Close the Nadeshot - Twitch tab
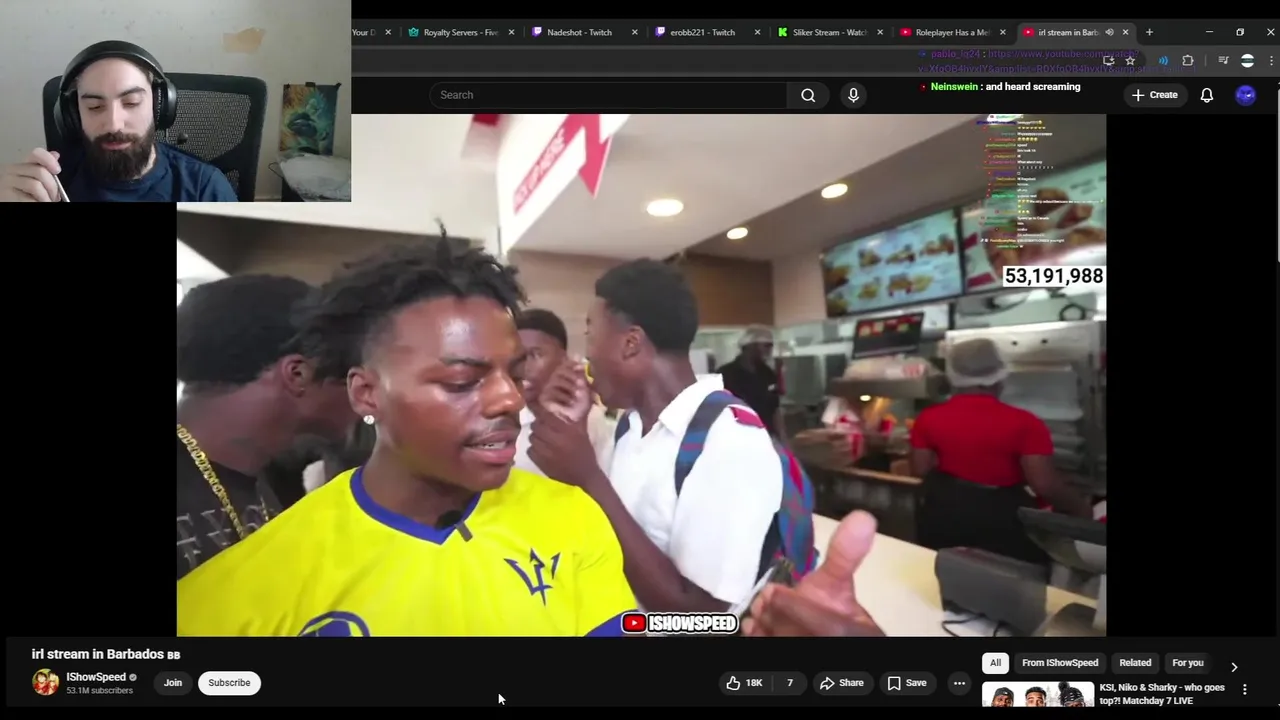 pos(634,32)
